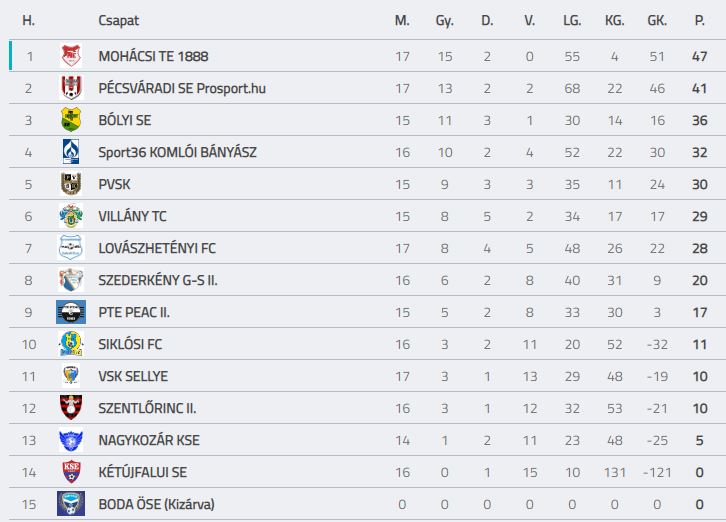Open the SZEDERKÉNY G-S II. team link
This screenshot has width=726, height=522.
click(x=157, y=280)
